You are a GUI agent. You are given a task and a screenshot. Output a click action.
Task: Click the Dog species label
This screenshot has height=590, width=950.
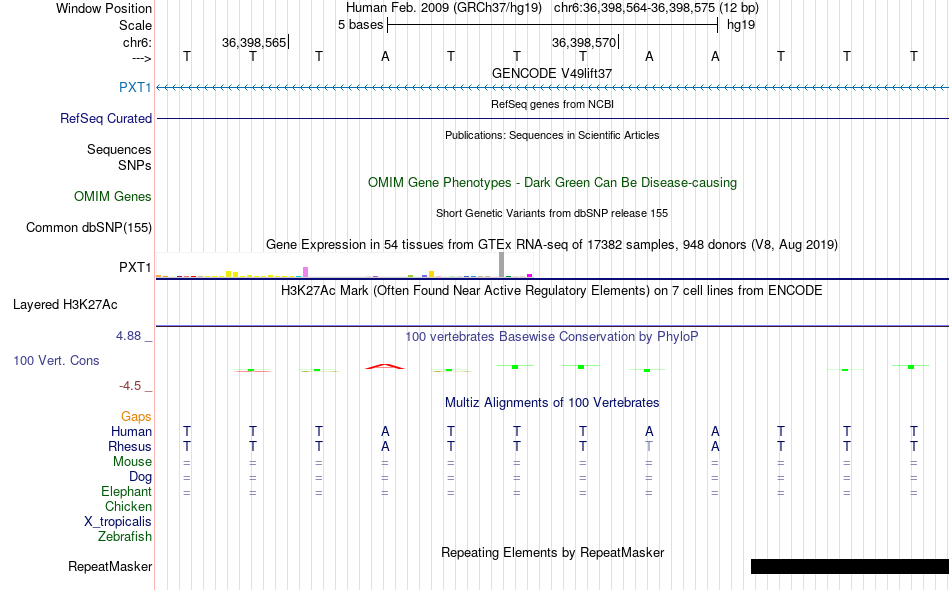(140, 477)
